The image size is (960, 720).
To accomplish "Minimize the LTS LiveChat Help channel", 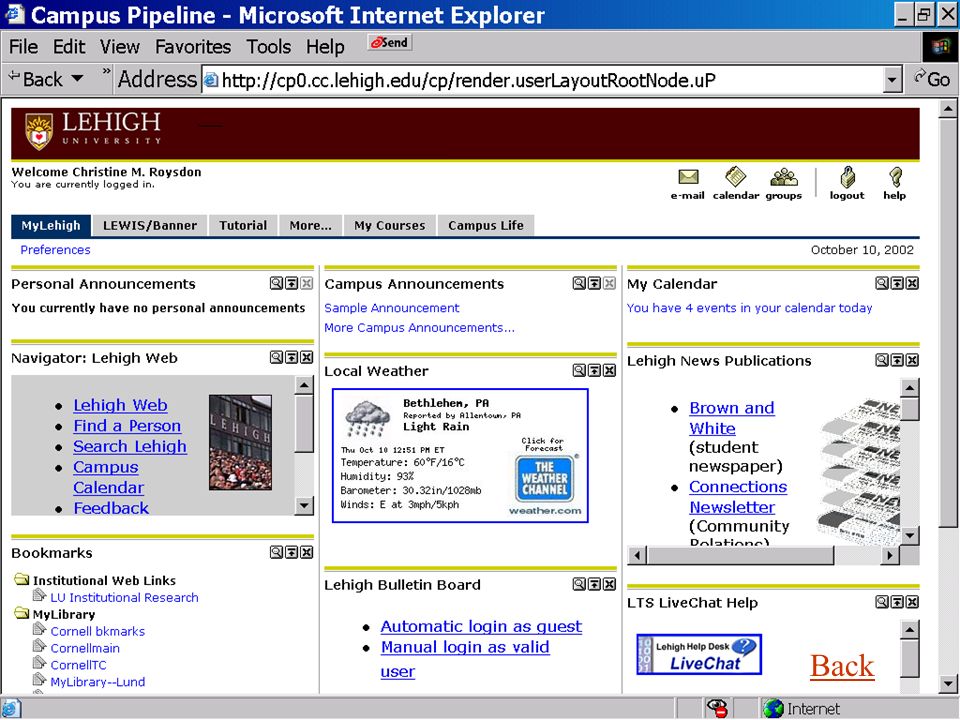I will (896, 602).
